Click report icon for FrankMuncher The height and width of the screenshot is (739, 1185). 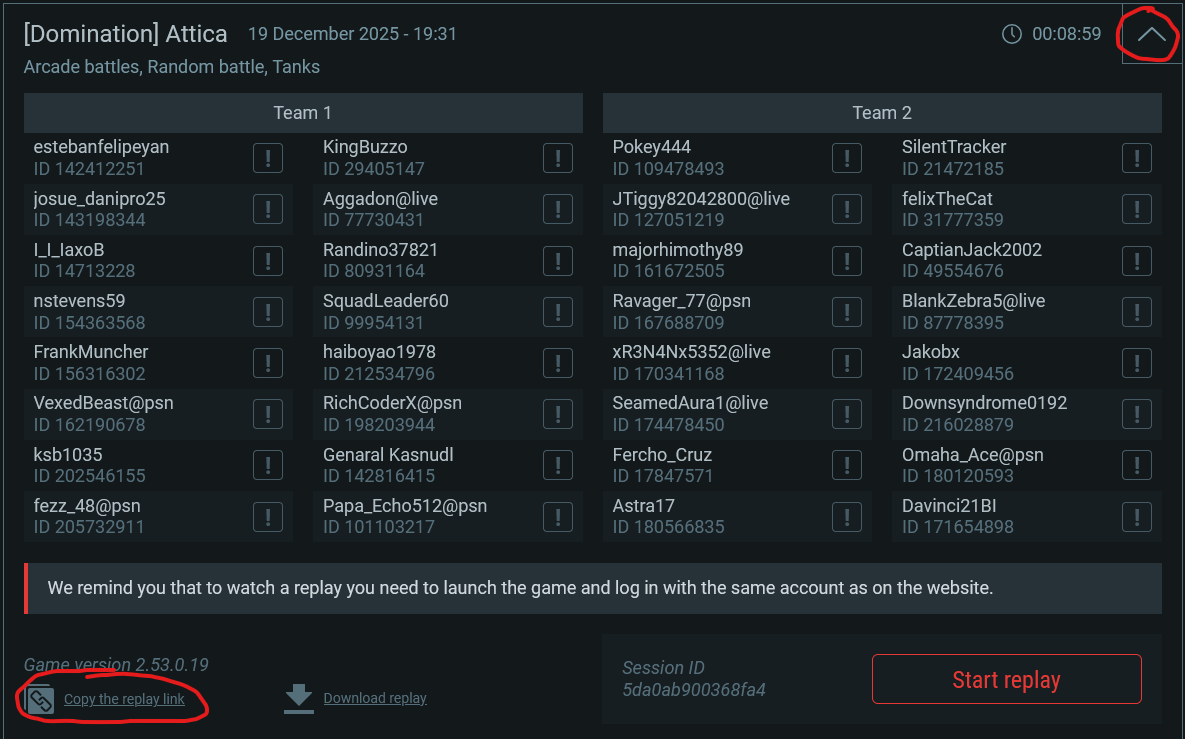pos(267,362)
